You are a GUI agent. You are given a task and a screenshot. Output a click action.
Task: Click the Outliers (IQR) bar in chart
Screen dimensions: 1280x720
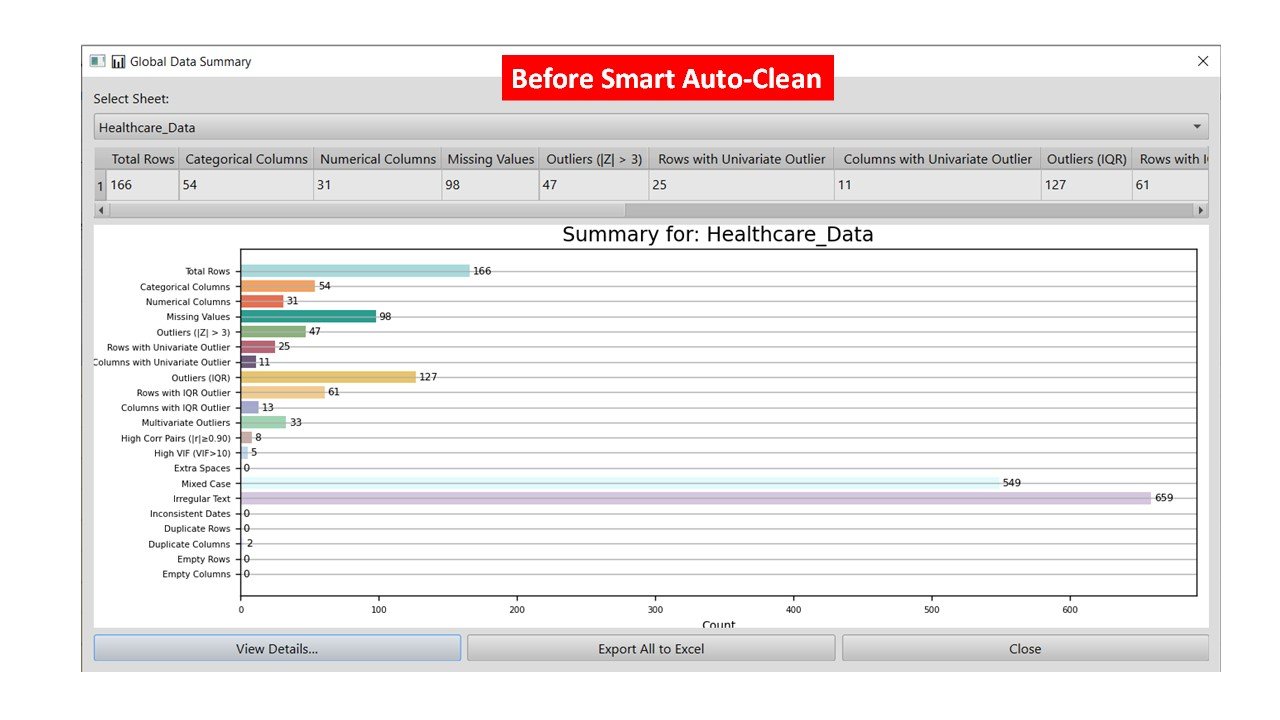tap(328, 377)
